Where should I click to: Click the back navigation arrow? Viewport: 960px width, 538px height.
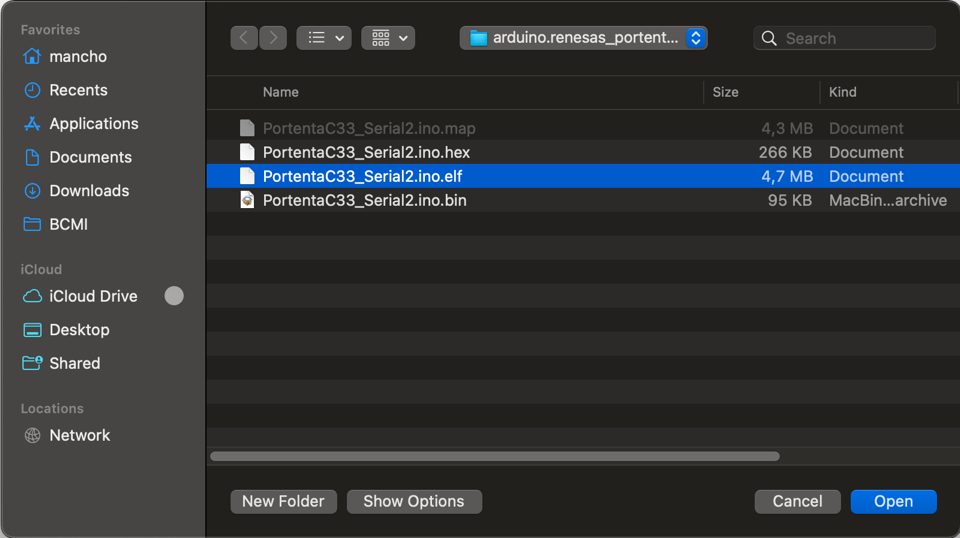244,38
